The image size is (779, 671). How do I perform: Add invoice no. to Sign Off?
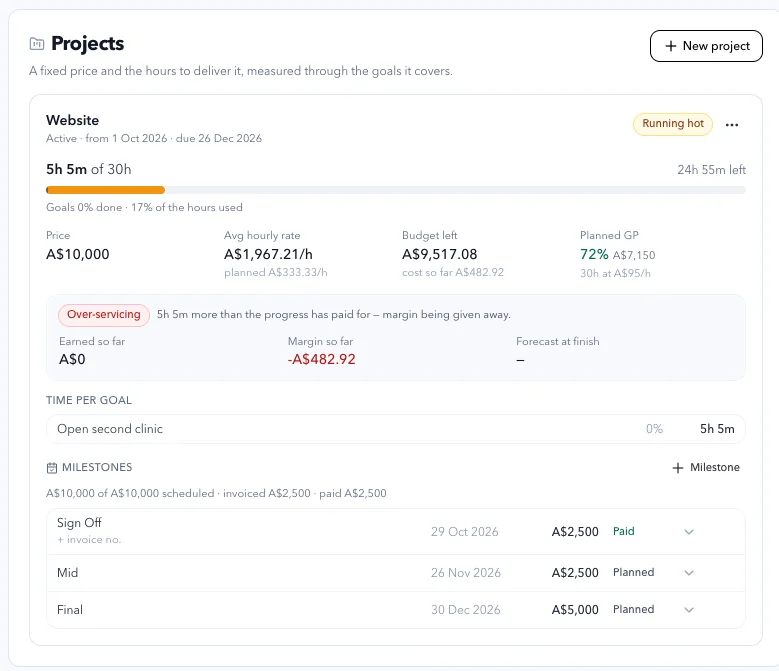(89, 539)
